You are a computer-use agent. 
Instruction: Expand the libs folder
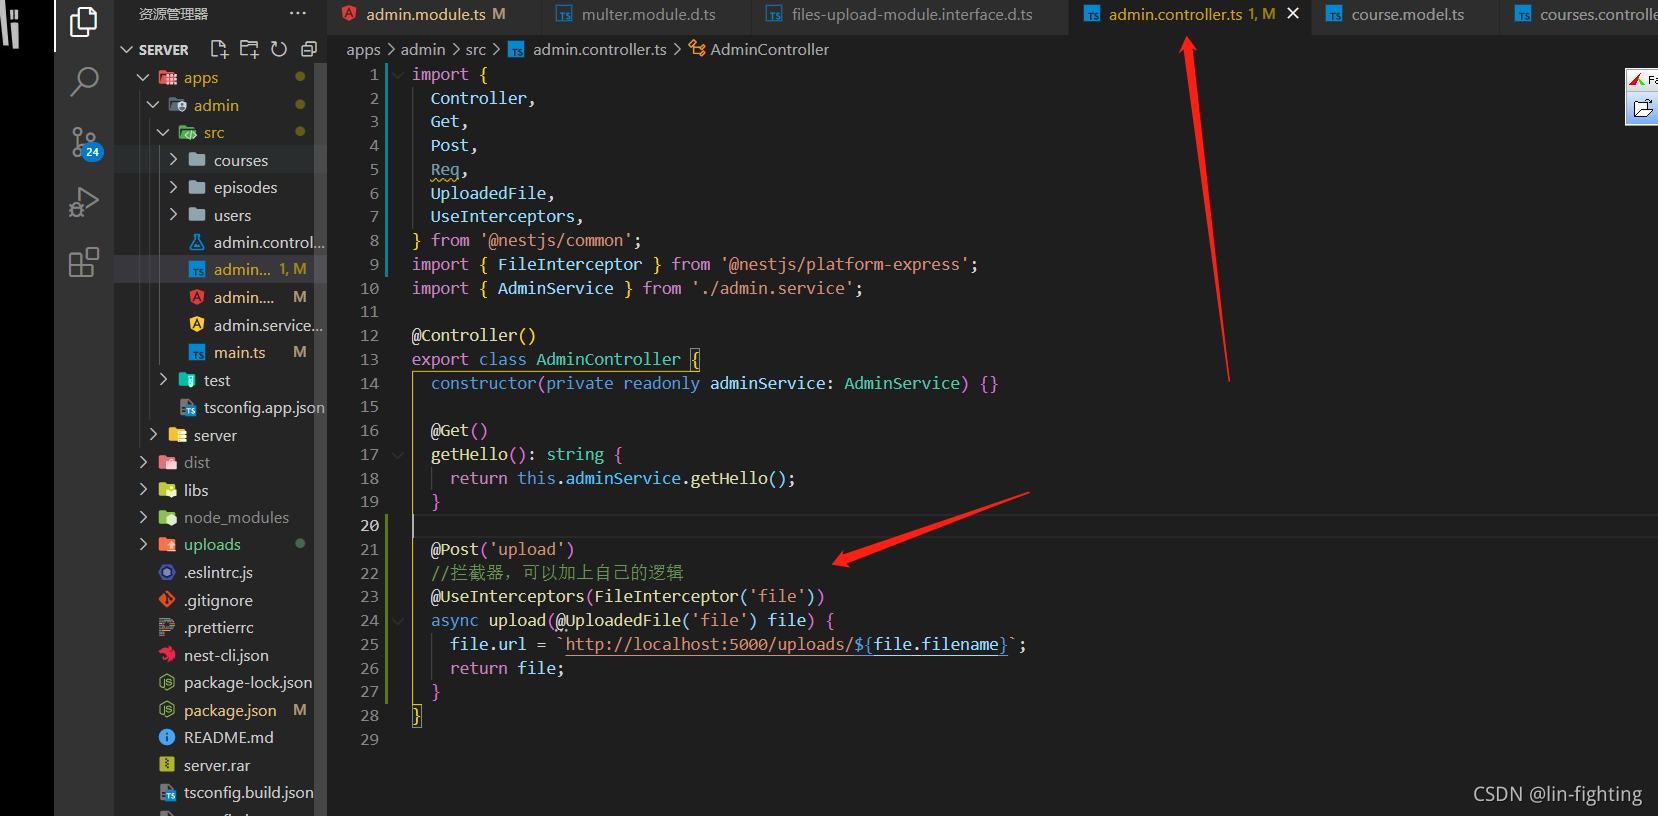pos(143,490)
